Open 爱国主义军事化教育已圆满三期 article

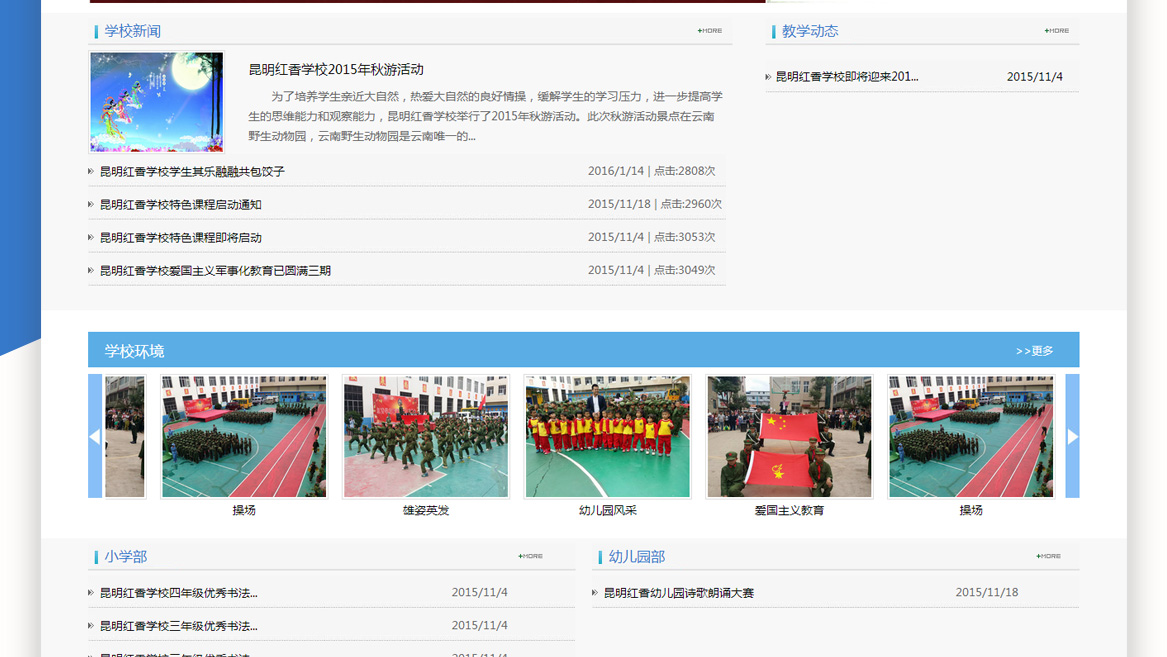tap(215, 271)
